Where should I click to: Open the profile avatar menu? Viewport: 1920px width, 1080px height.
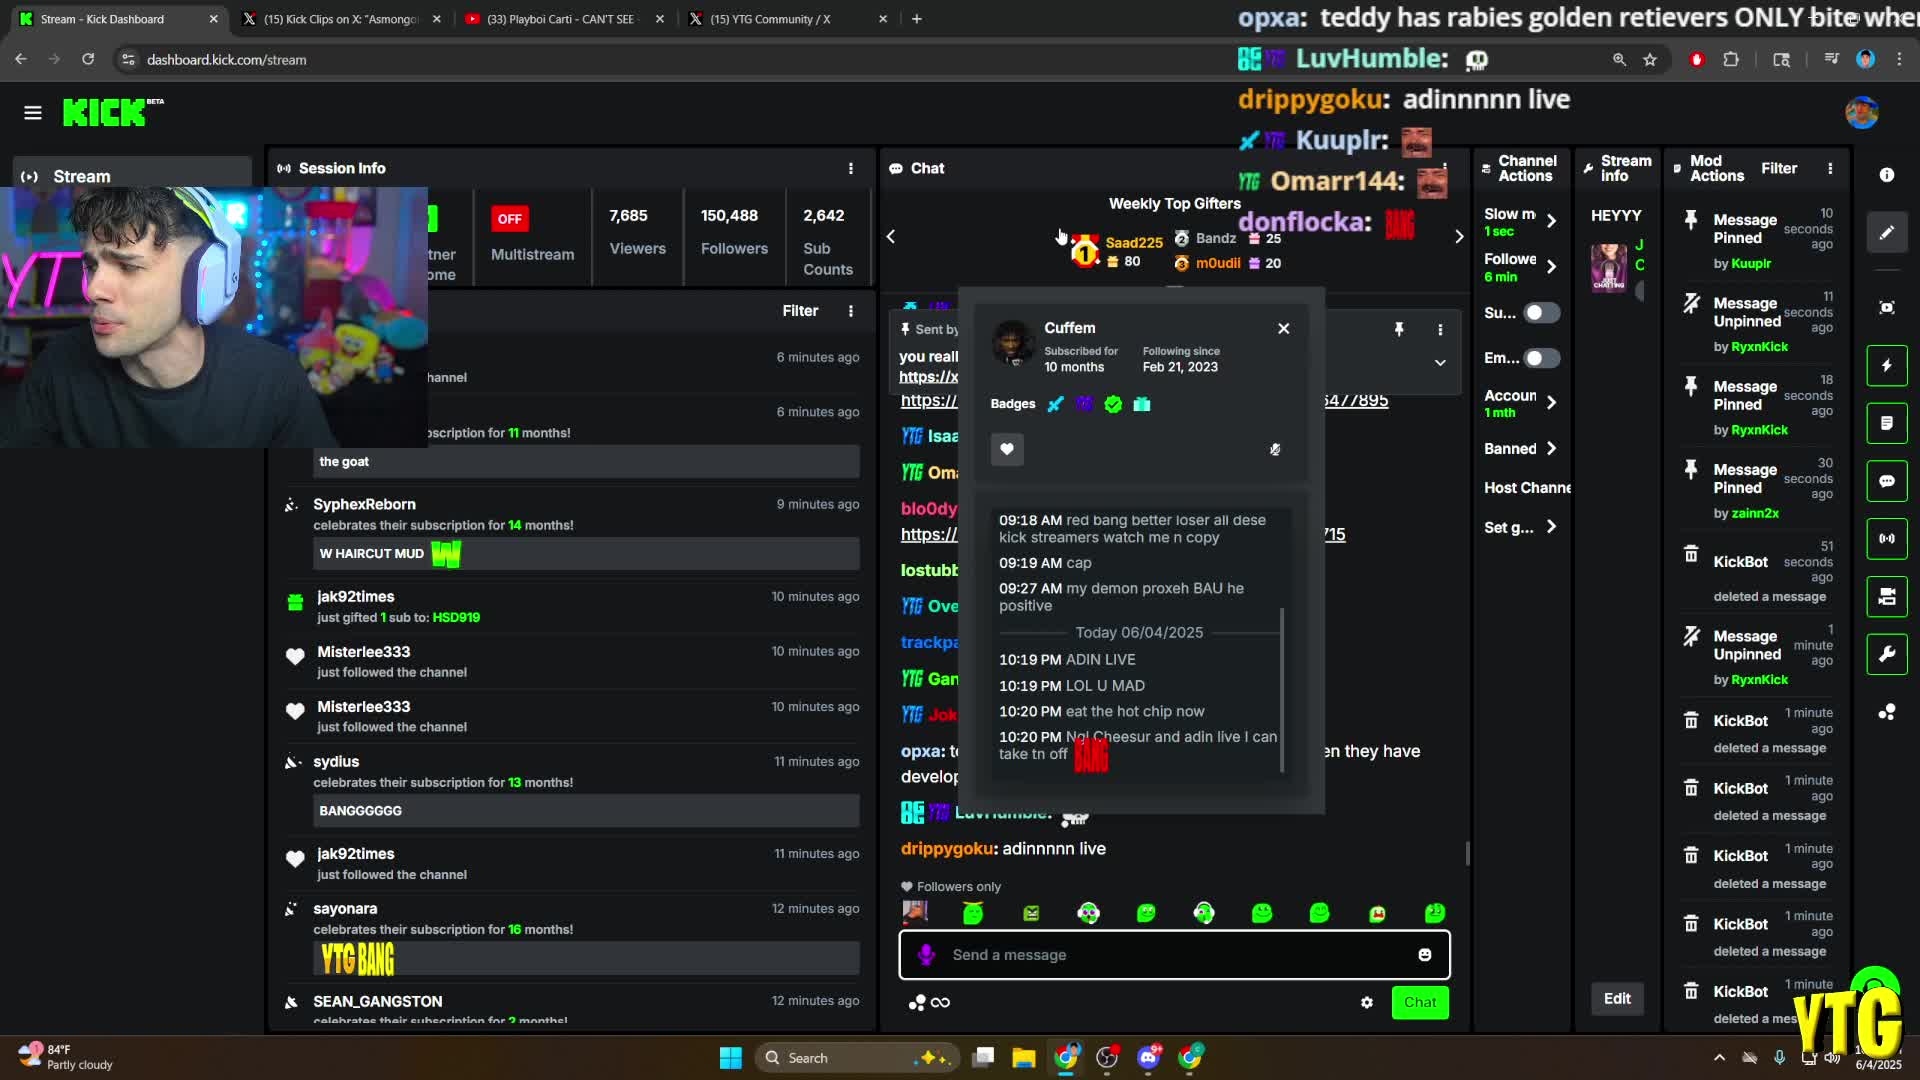pos(1861,113)
